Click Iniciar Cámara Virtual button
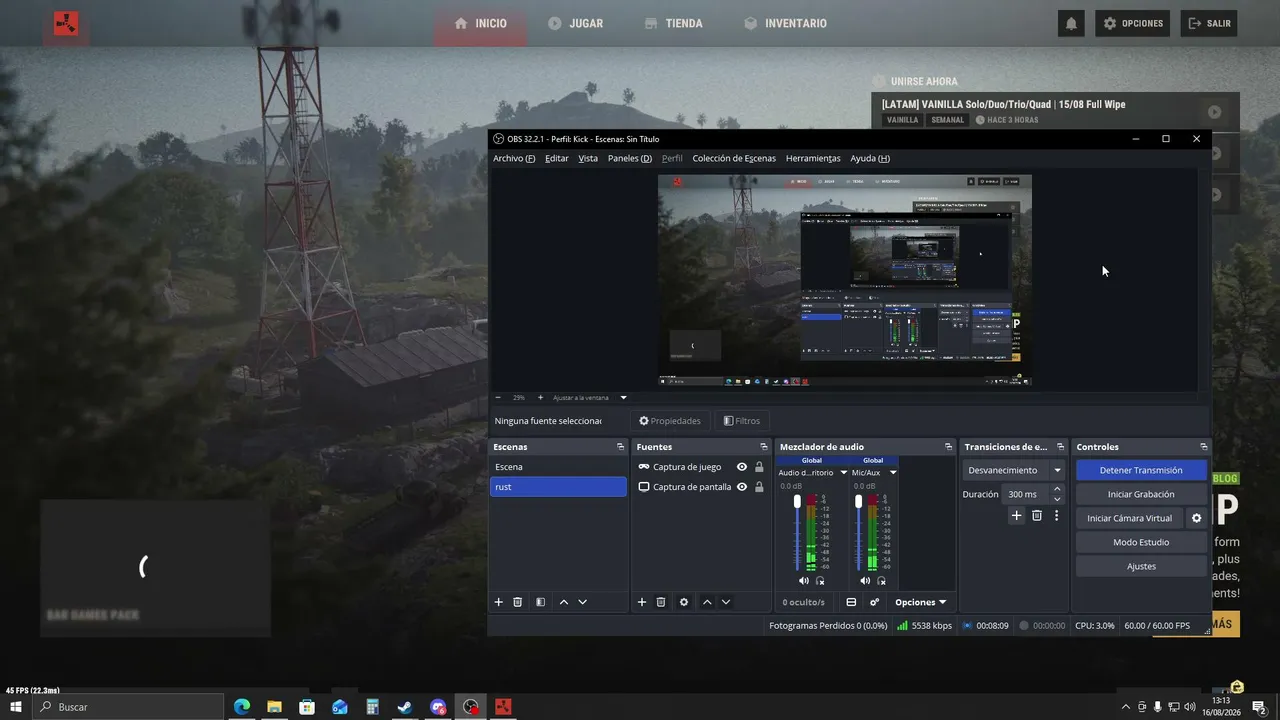This screenshot has width=1280, height=720. pyautogui.click(x=1129, y=518)
